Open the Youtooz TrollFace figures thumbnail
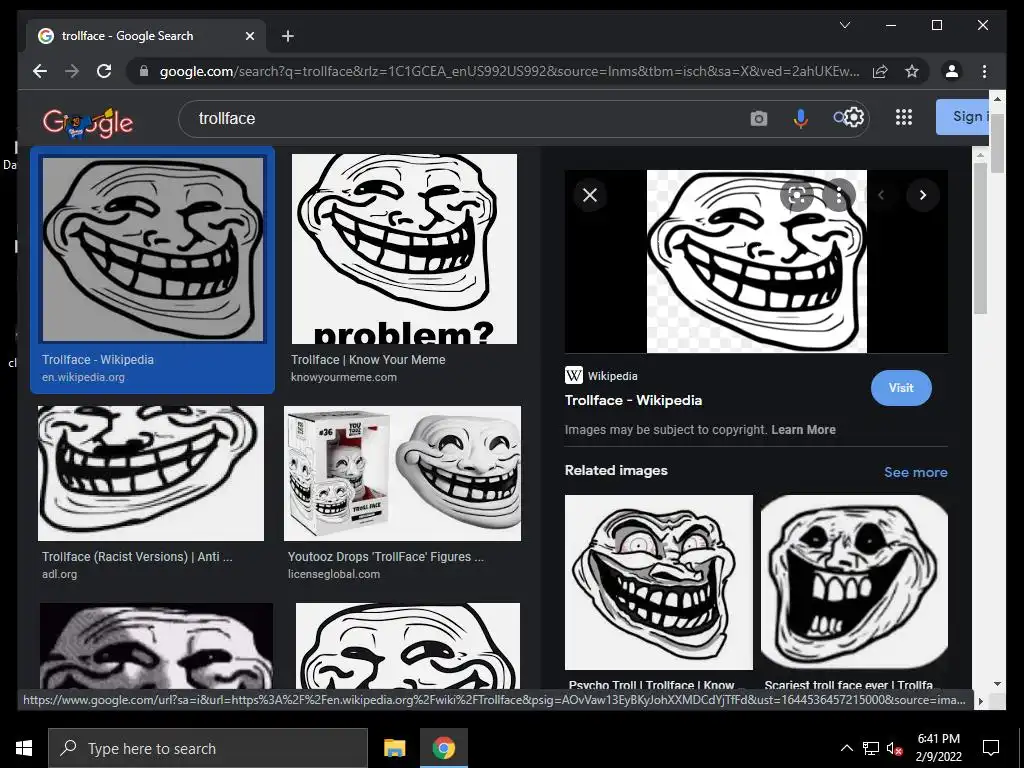 point(402,473)
